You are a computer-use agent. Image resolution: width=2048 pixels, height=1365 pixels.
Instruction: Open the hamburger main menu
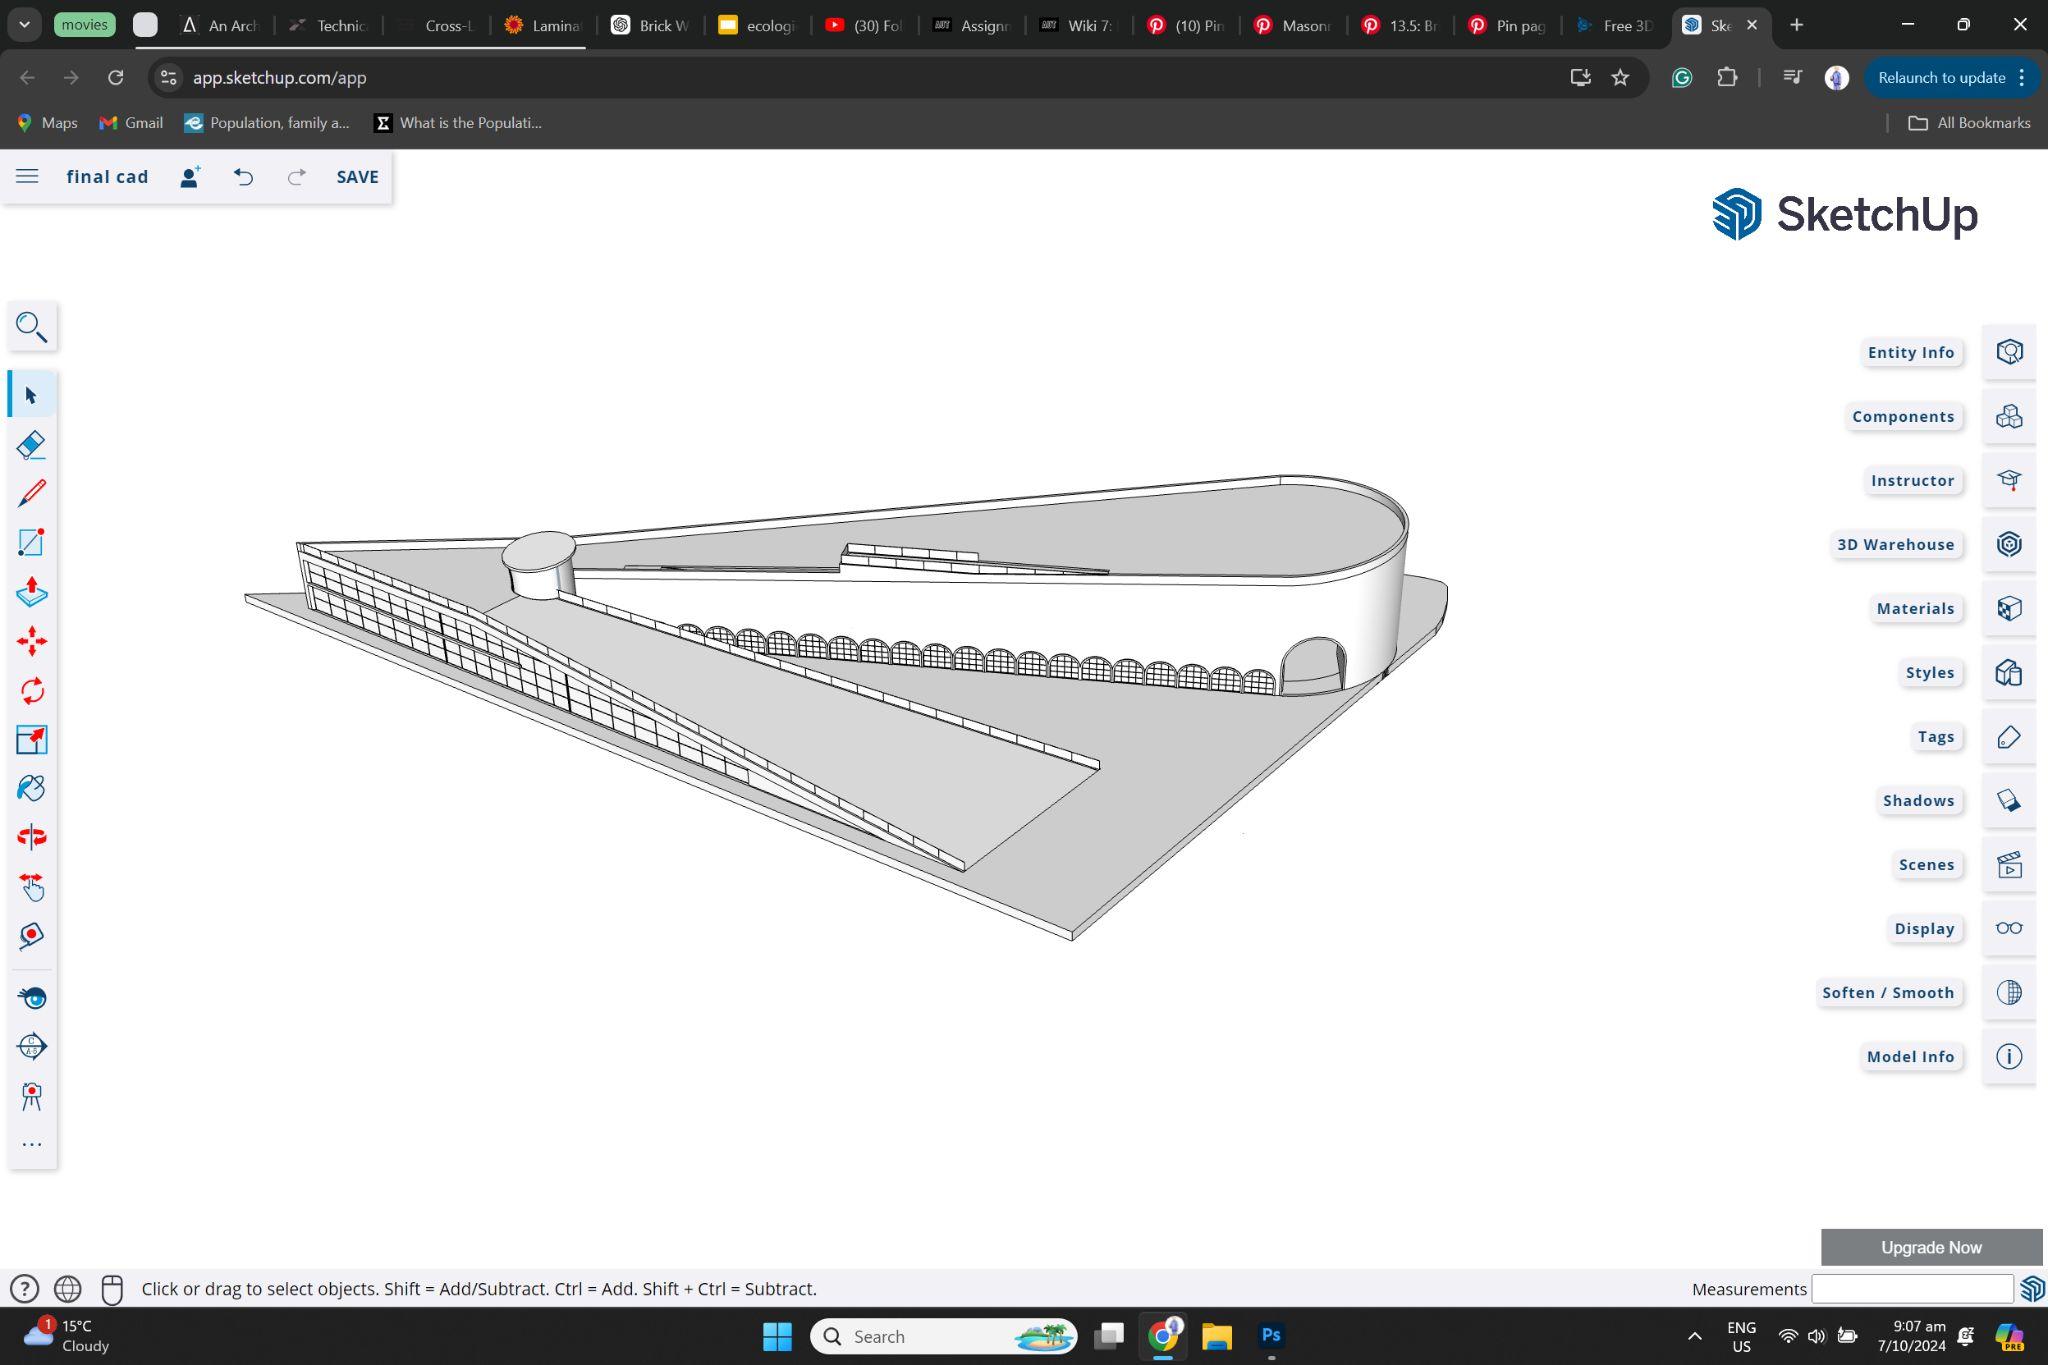(27, 177)
